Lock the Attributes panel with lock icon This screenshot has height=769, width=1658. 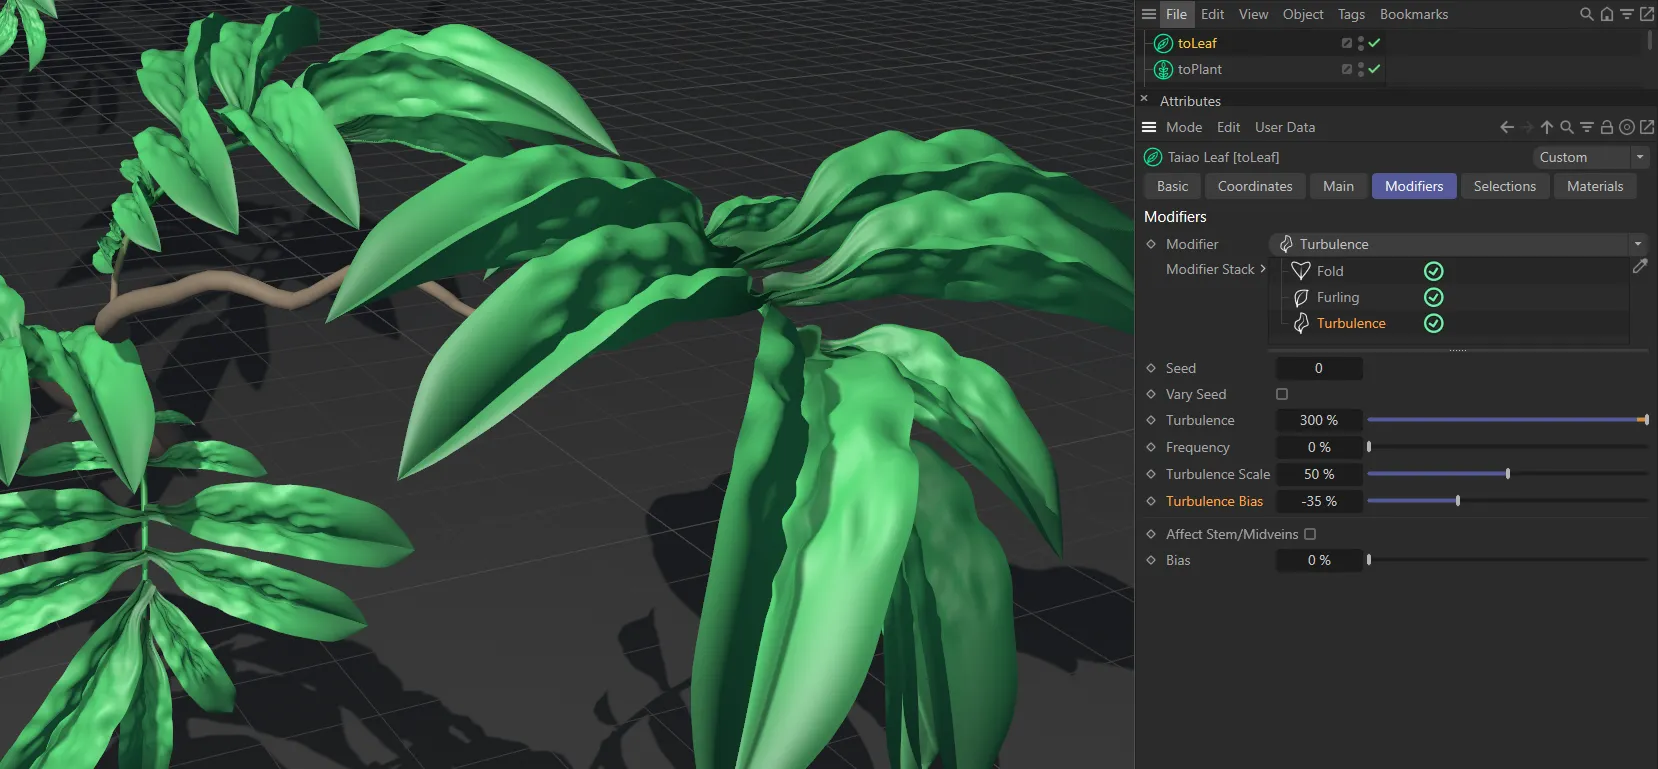(1607, 127)
